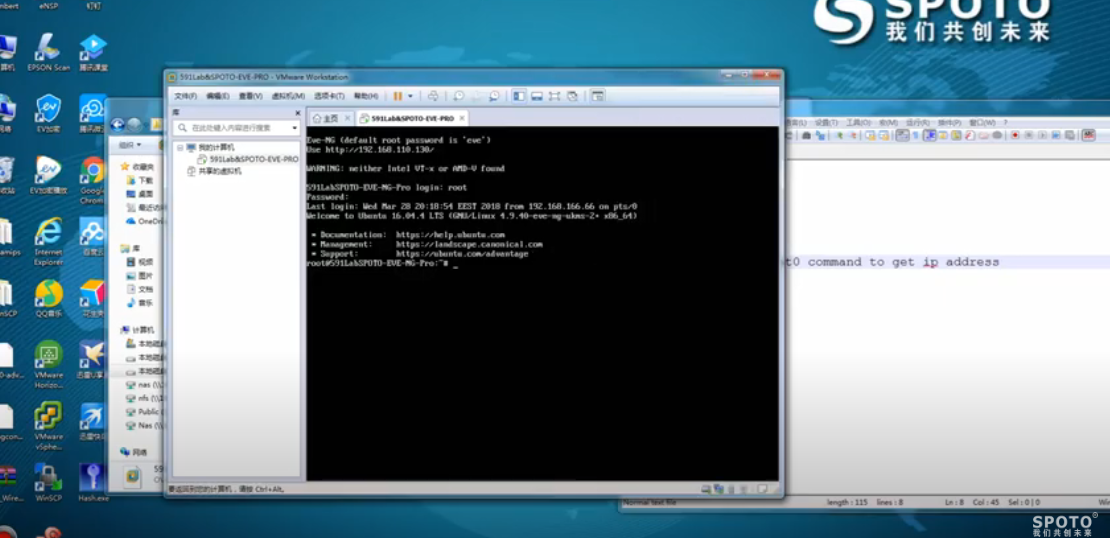Image resolution: width=1110 pixels, height=538 pixels.
Task: Click the 'length : 115' status bar entry
Action: pos(847,503)
